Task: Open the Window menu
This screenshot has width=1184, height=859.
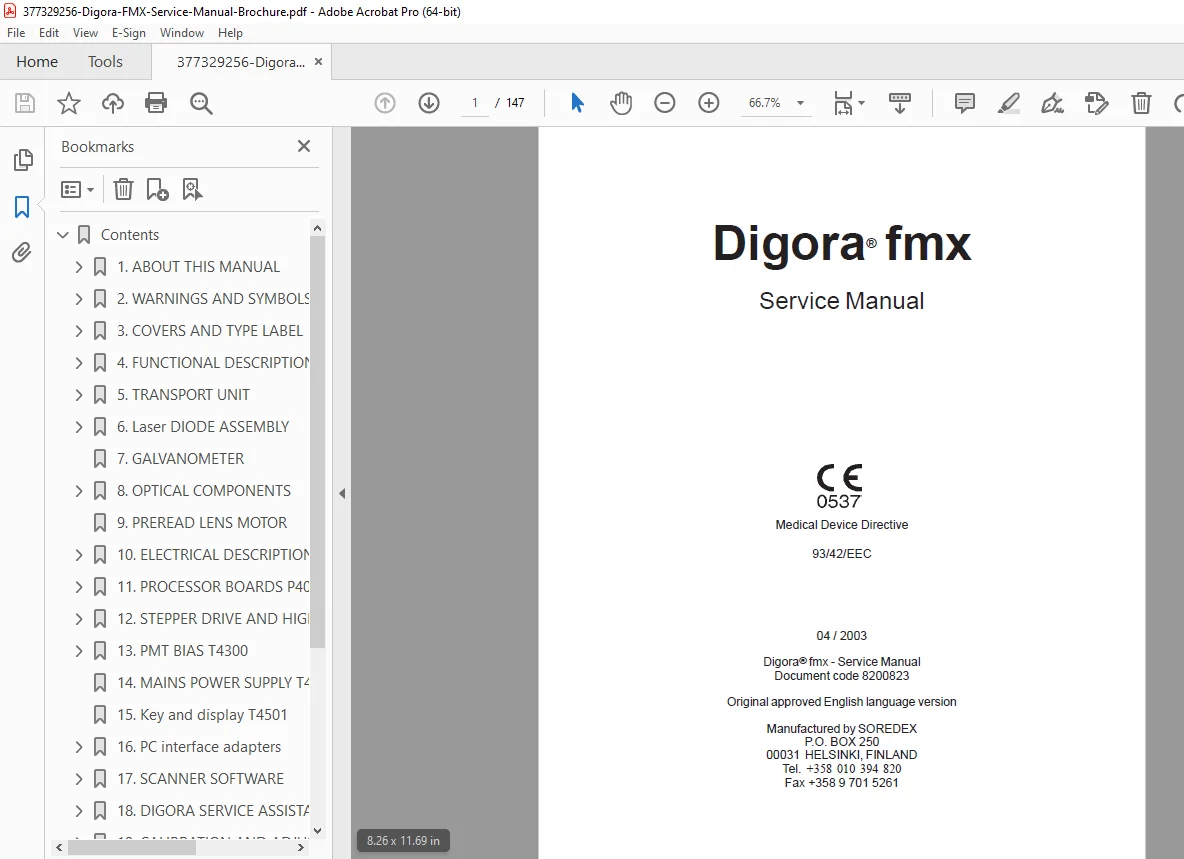Action: click(x=182, y=32)
